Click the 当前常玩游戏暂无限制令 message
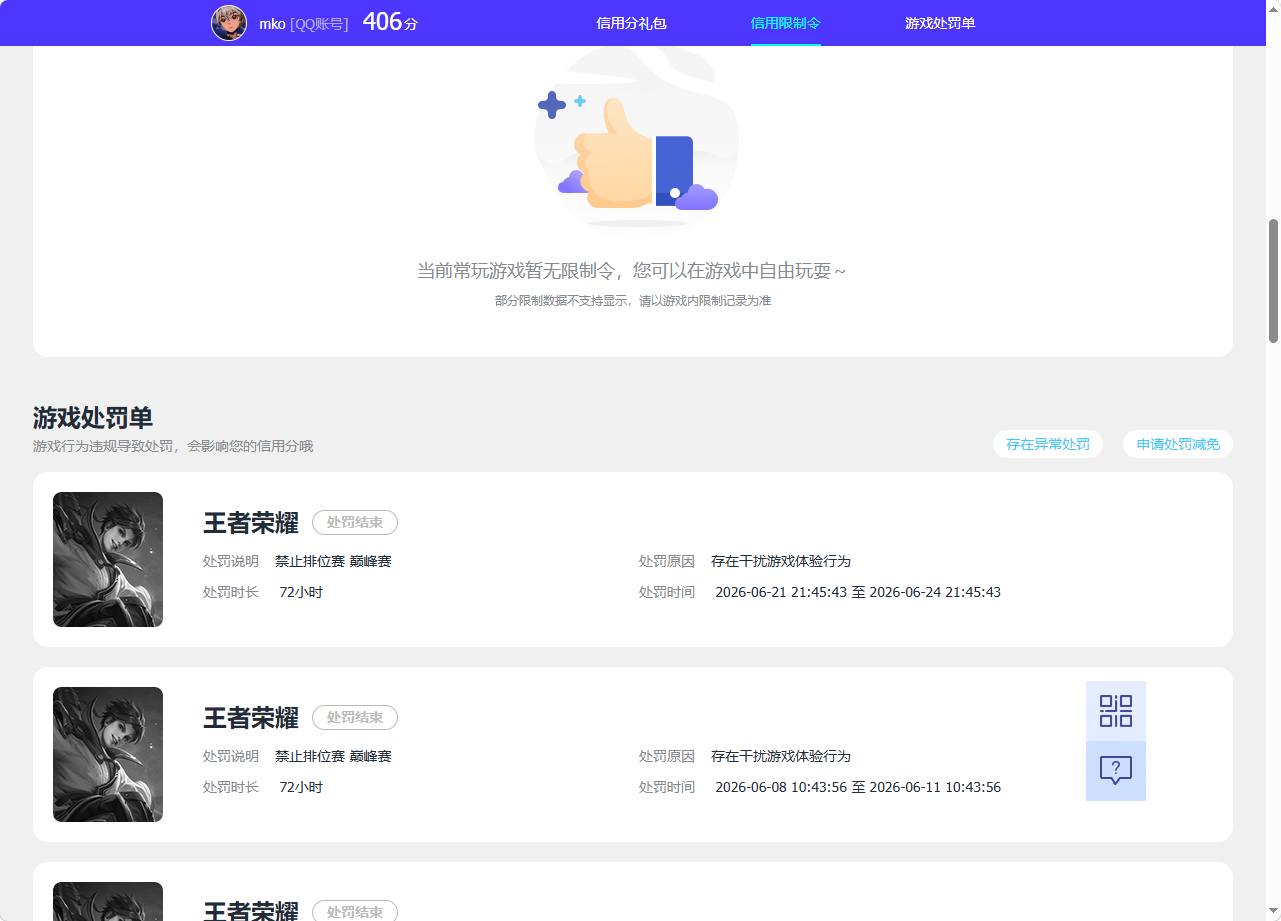This screenshot has width=1281, height=921. click(632, 271)
